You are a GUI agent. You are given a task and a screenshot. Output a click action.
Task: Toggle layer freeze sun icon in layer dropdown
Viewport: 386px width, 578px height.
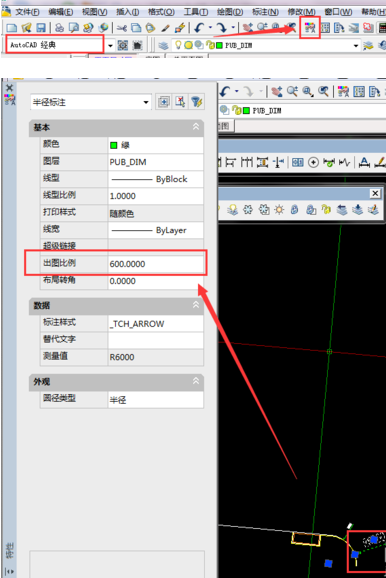(x=188, y=45)
